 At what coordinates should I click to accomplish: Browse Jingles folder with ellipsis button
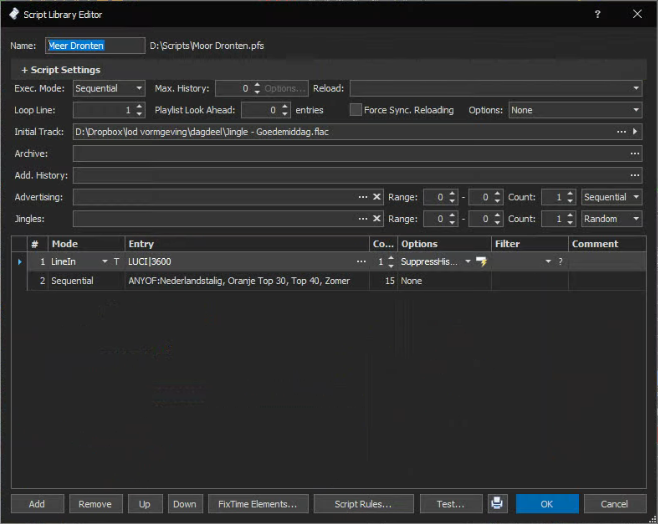tap(363, 219)
